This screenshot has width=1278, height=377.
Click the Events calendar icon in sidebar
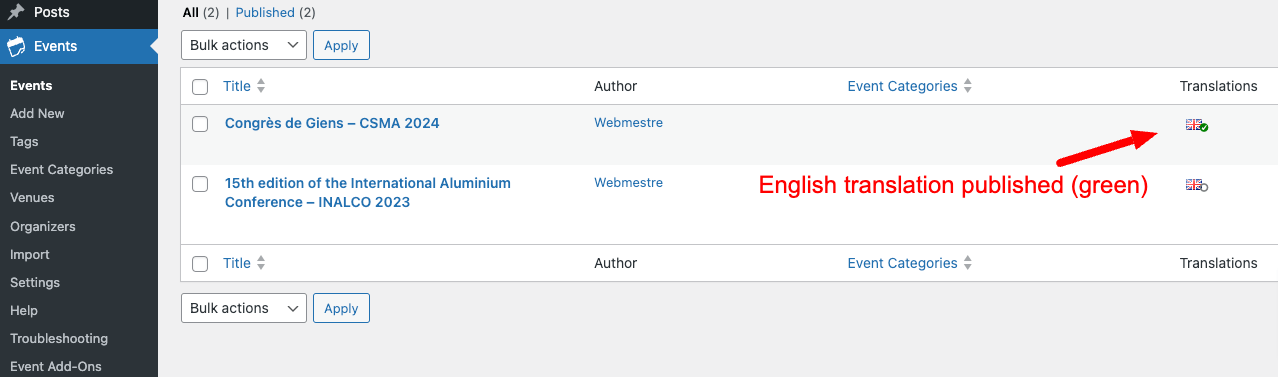(x=16, y=46)
